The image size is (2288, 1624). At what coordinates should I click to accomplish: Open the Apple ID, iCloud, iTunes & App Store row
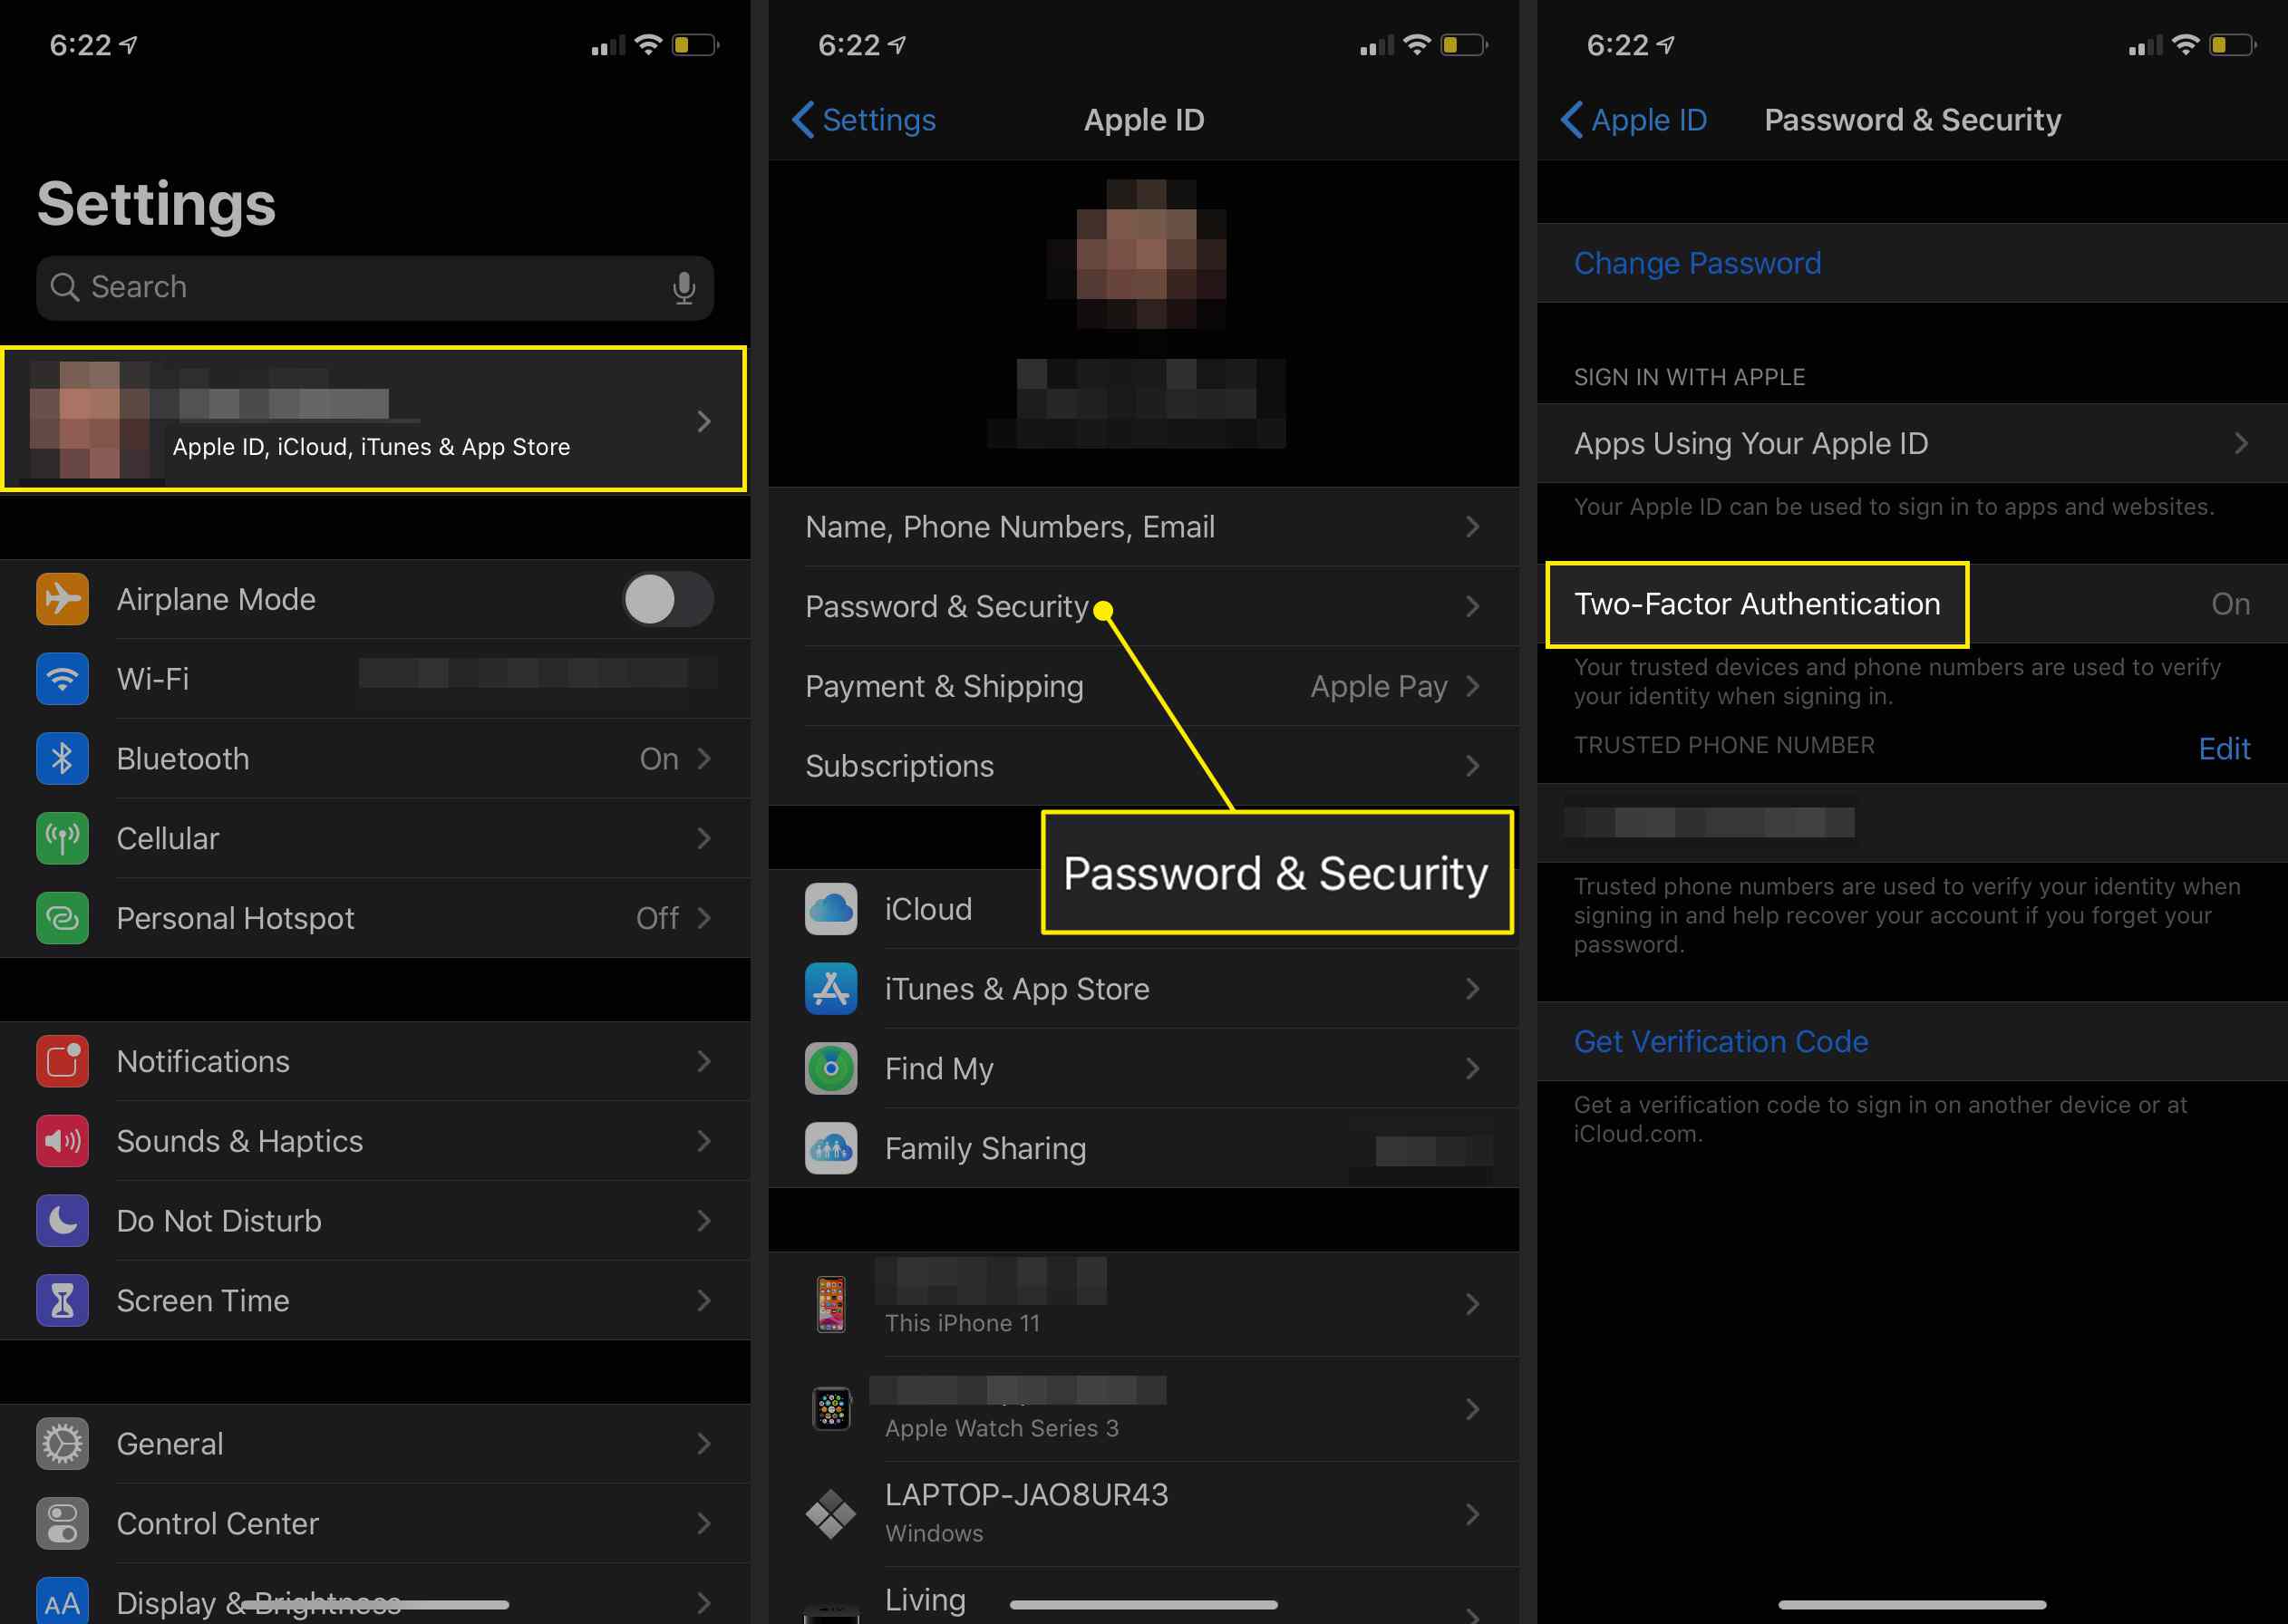[x=374, y=419]
